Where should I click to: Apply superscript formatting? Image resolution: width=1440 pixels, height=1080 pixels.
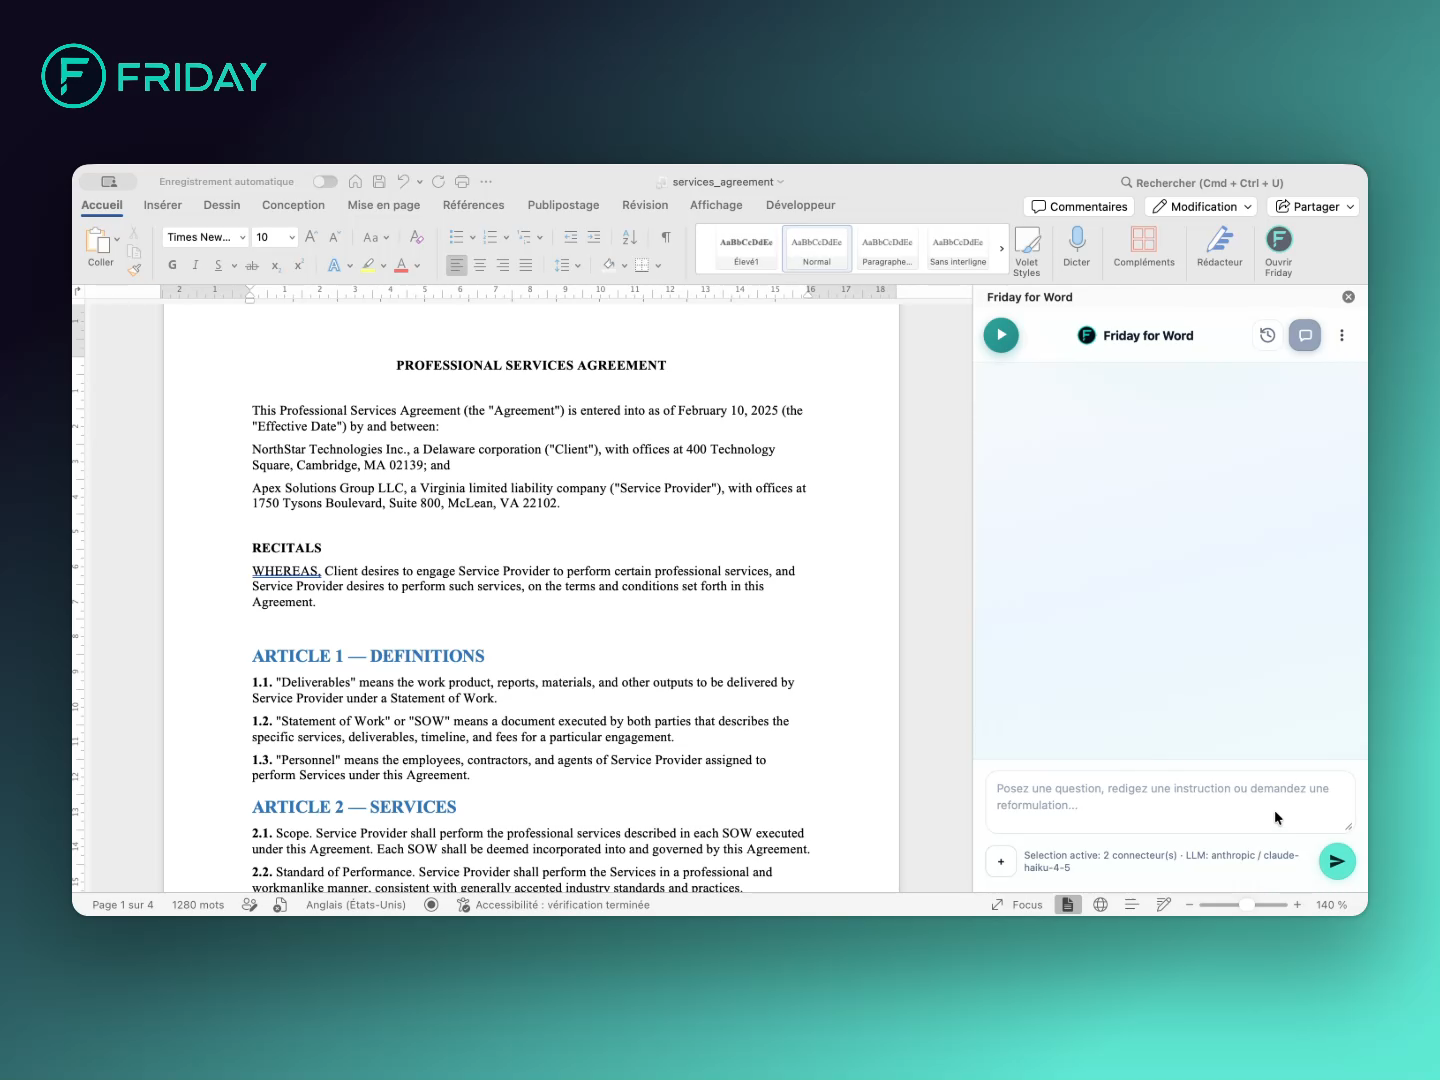click(299, 265)
